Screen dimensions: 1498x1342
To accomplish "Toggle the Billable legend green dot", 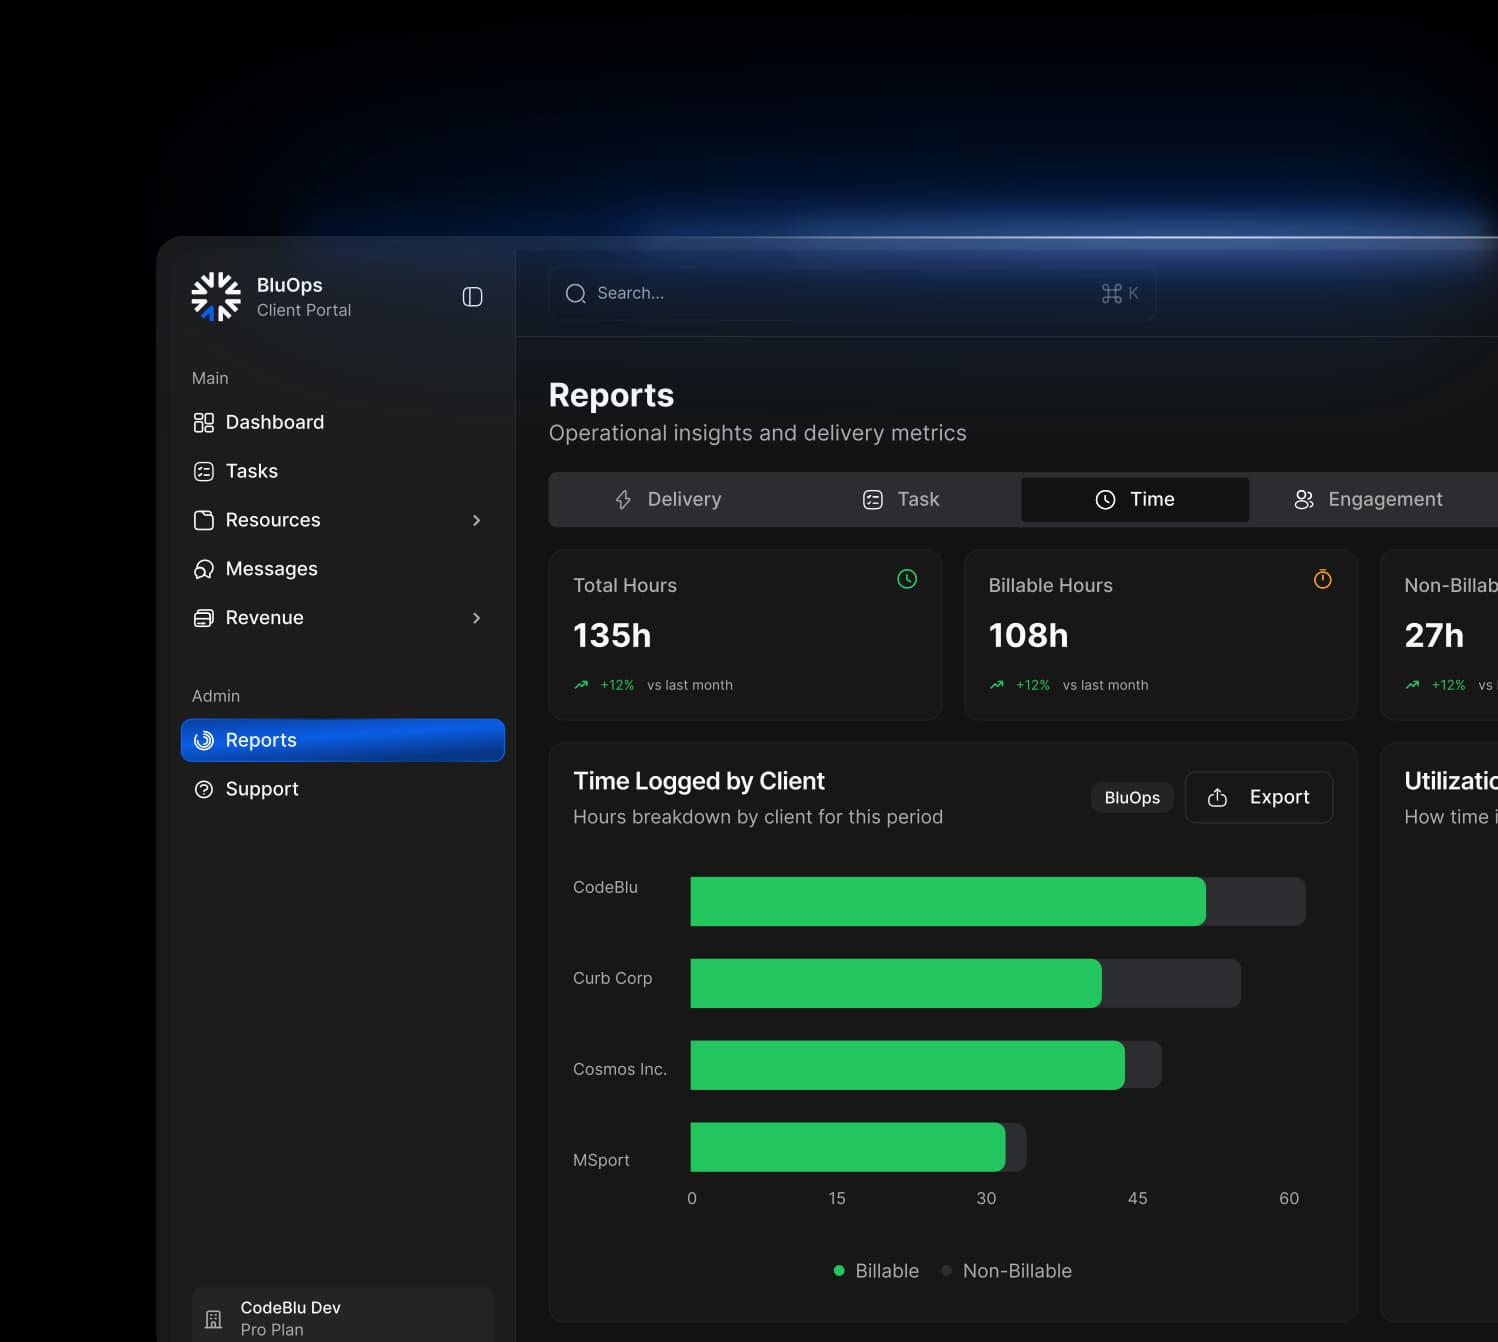I will 839,1271.
